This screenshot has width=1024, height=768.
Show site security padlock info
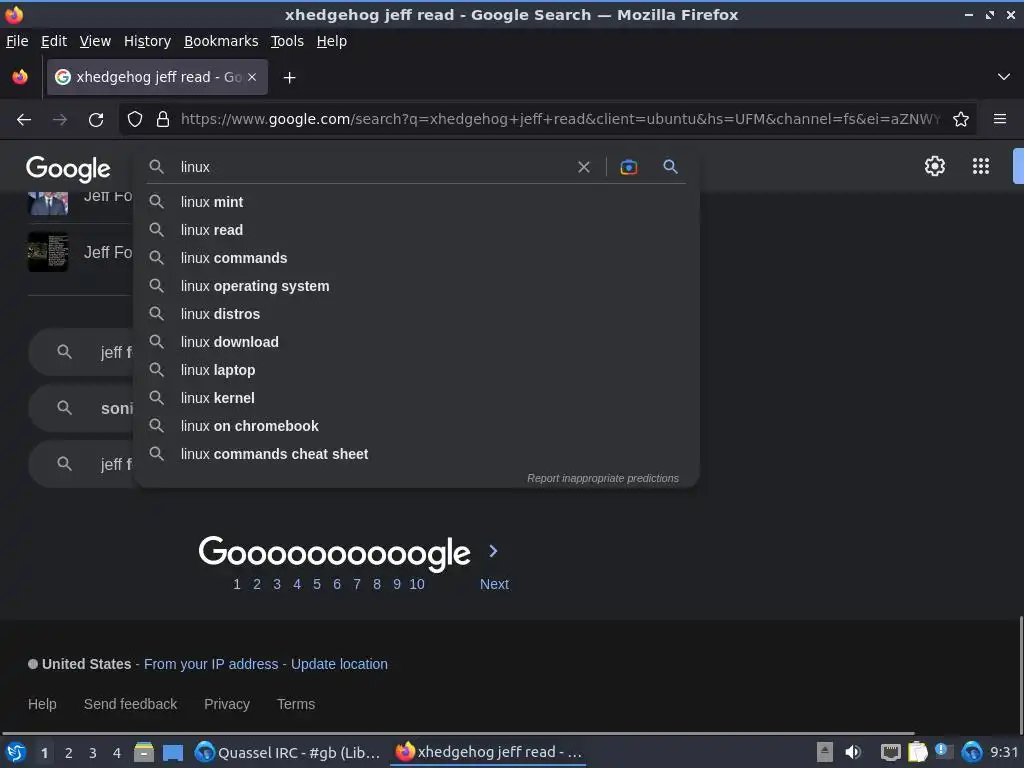point(163,120)
